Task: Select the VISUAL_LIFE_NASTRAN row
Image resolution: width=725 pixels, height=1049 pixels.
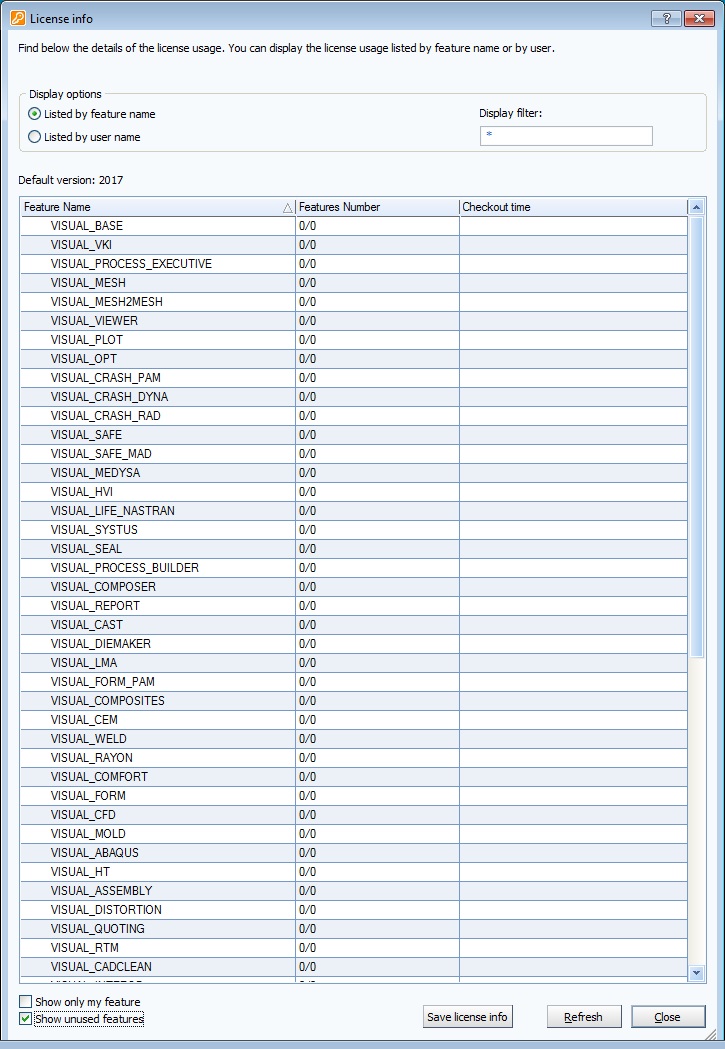Action: pyautogui.click(x=354, y=511)
